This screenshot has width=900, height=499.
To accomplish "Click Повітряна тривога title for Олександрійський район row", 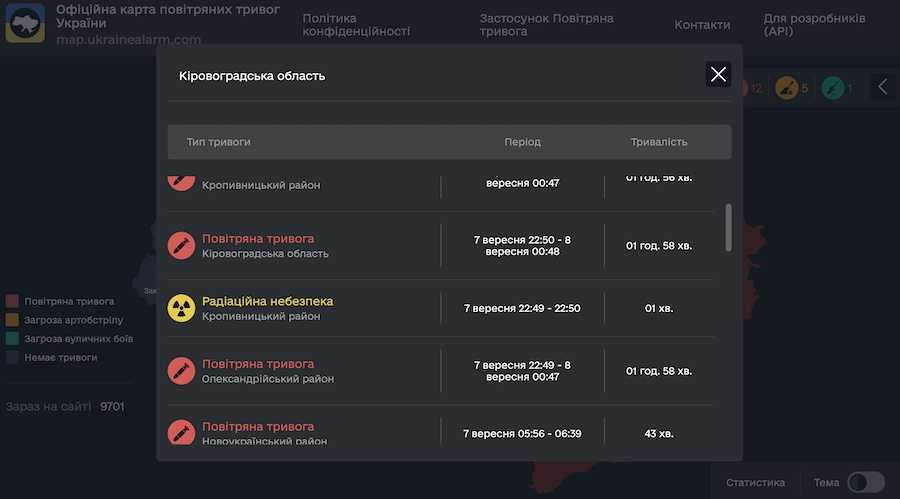I will [258, 363].
